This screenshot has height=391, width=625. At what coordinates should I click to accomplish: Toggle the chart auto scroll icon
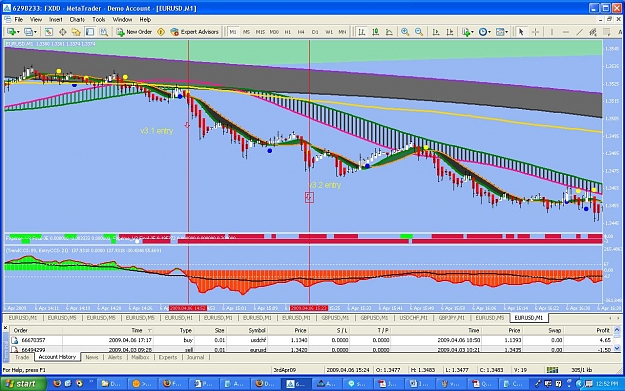click(x=436, y=32)
